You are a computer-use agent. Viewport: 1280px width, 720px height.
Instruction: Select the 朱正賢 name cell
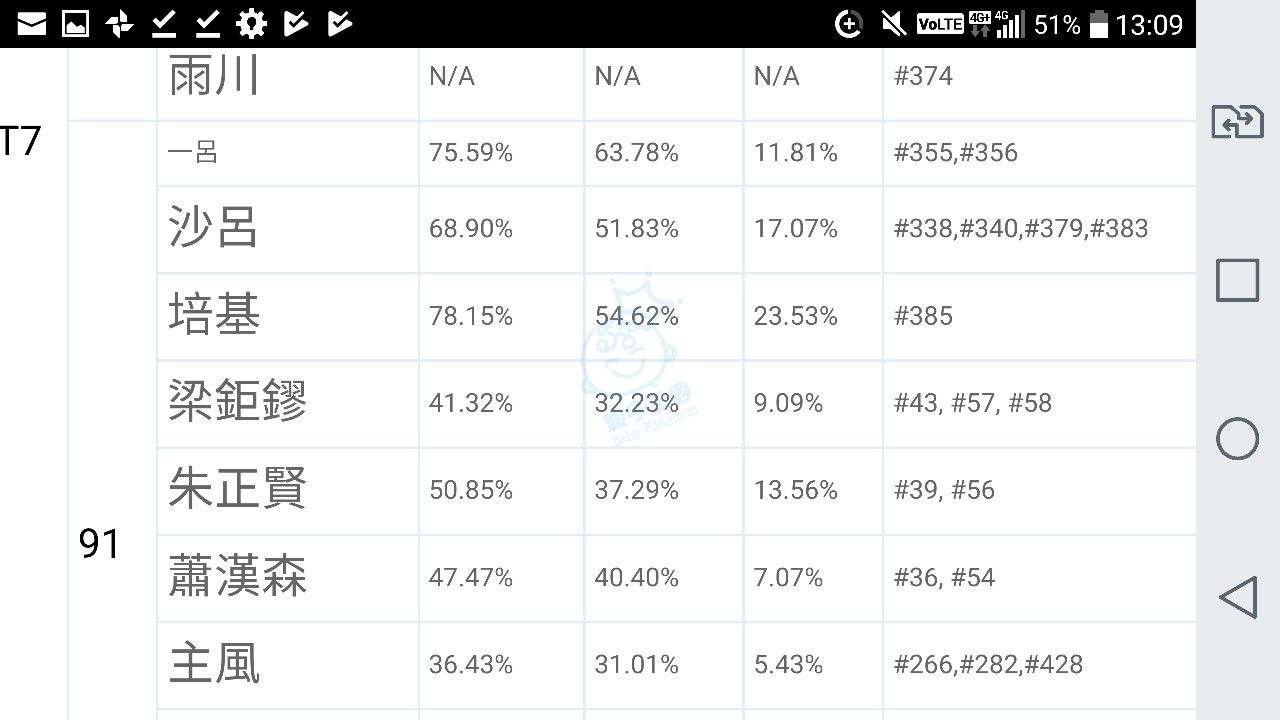coord(238,490)
